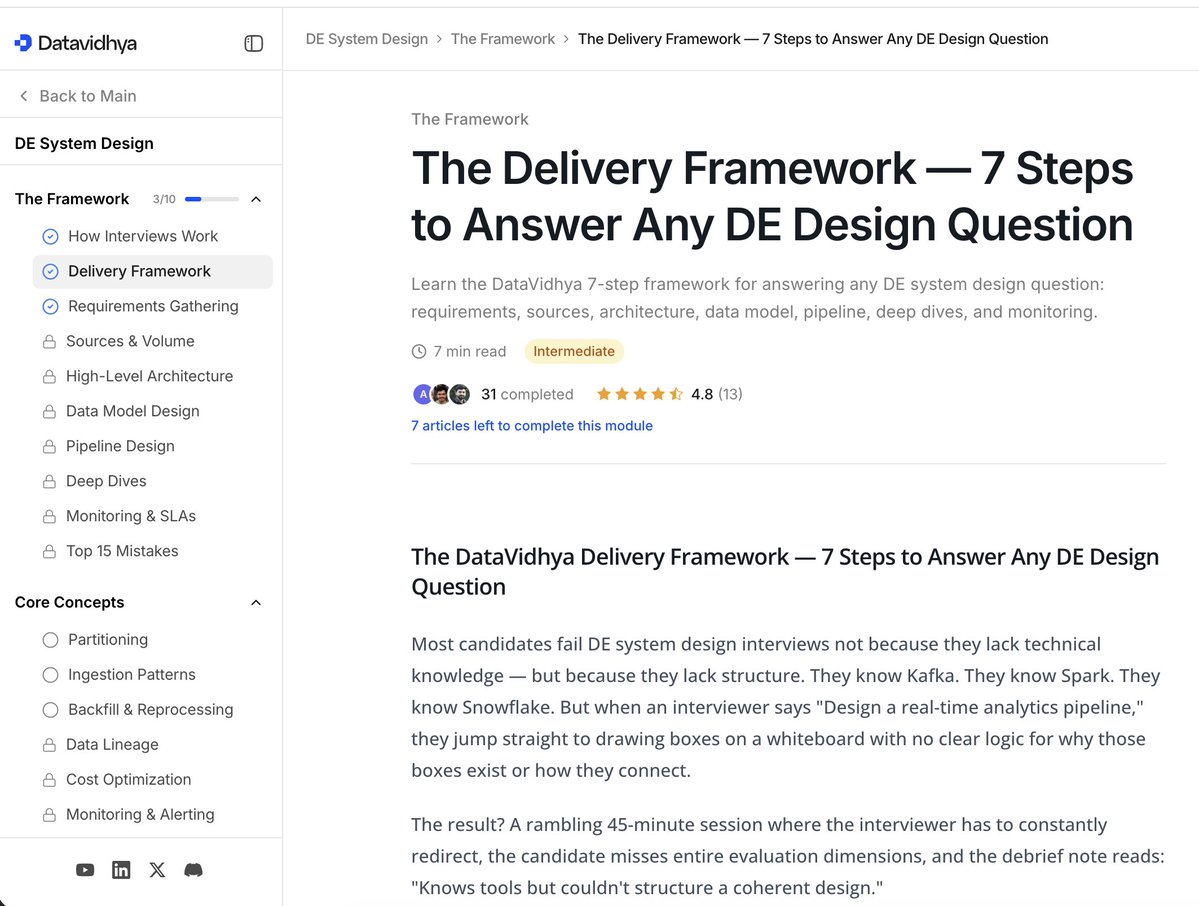1199x906 pixels.
Task: Click the lock icon beside Data Lineage
Action: (x=49, y=745)
